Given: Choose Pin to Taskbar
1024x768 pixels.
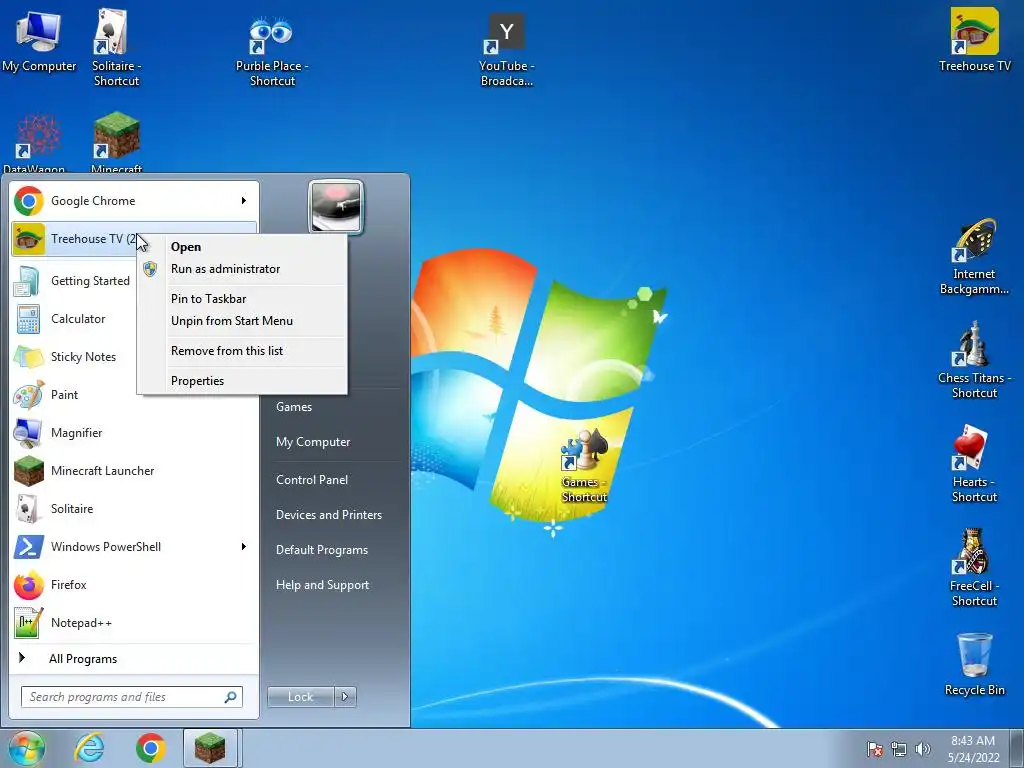Looking at the screenshot, I should (x=242, y=298).
